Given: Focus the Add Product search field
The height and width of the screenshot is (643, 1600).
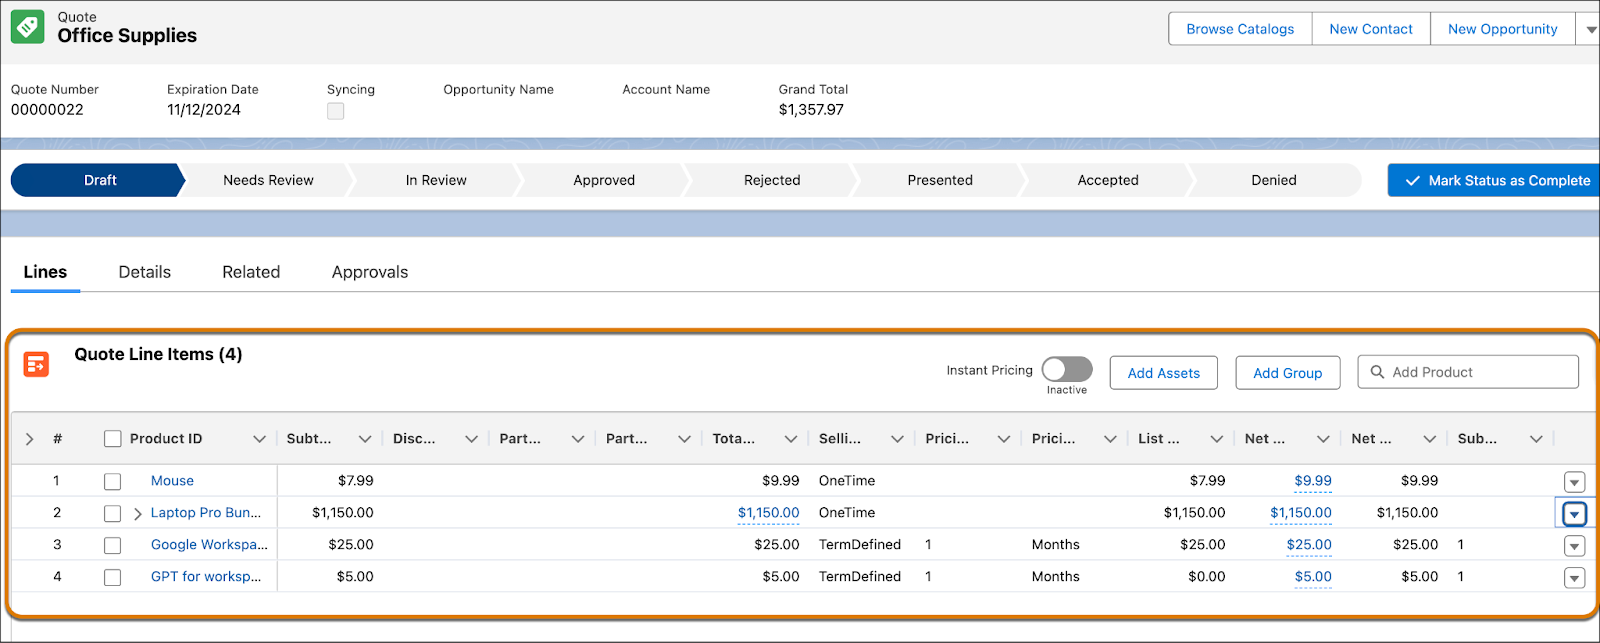Looking at the screenshot, I should coord(1468,372).
